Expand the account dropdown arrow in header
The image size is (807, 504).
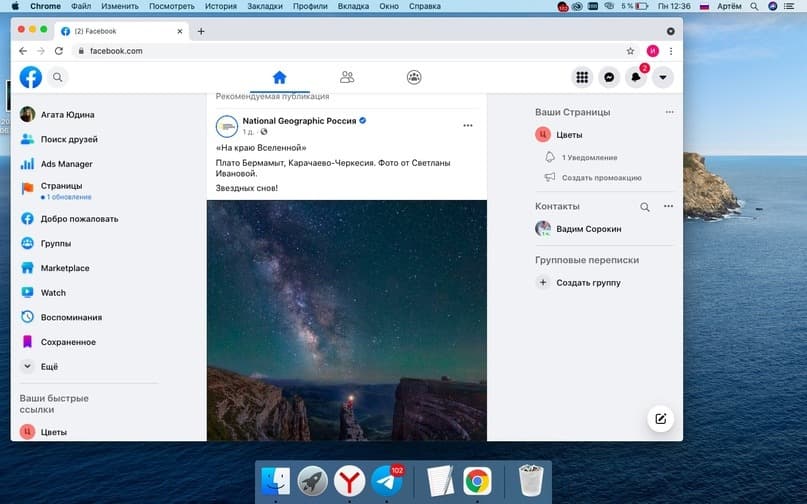click(x=663, y=77)
